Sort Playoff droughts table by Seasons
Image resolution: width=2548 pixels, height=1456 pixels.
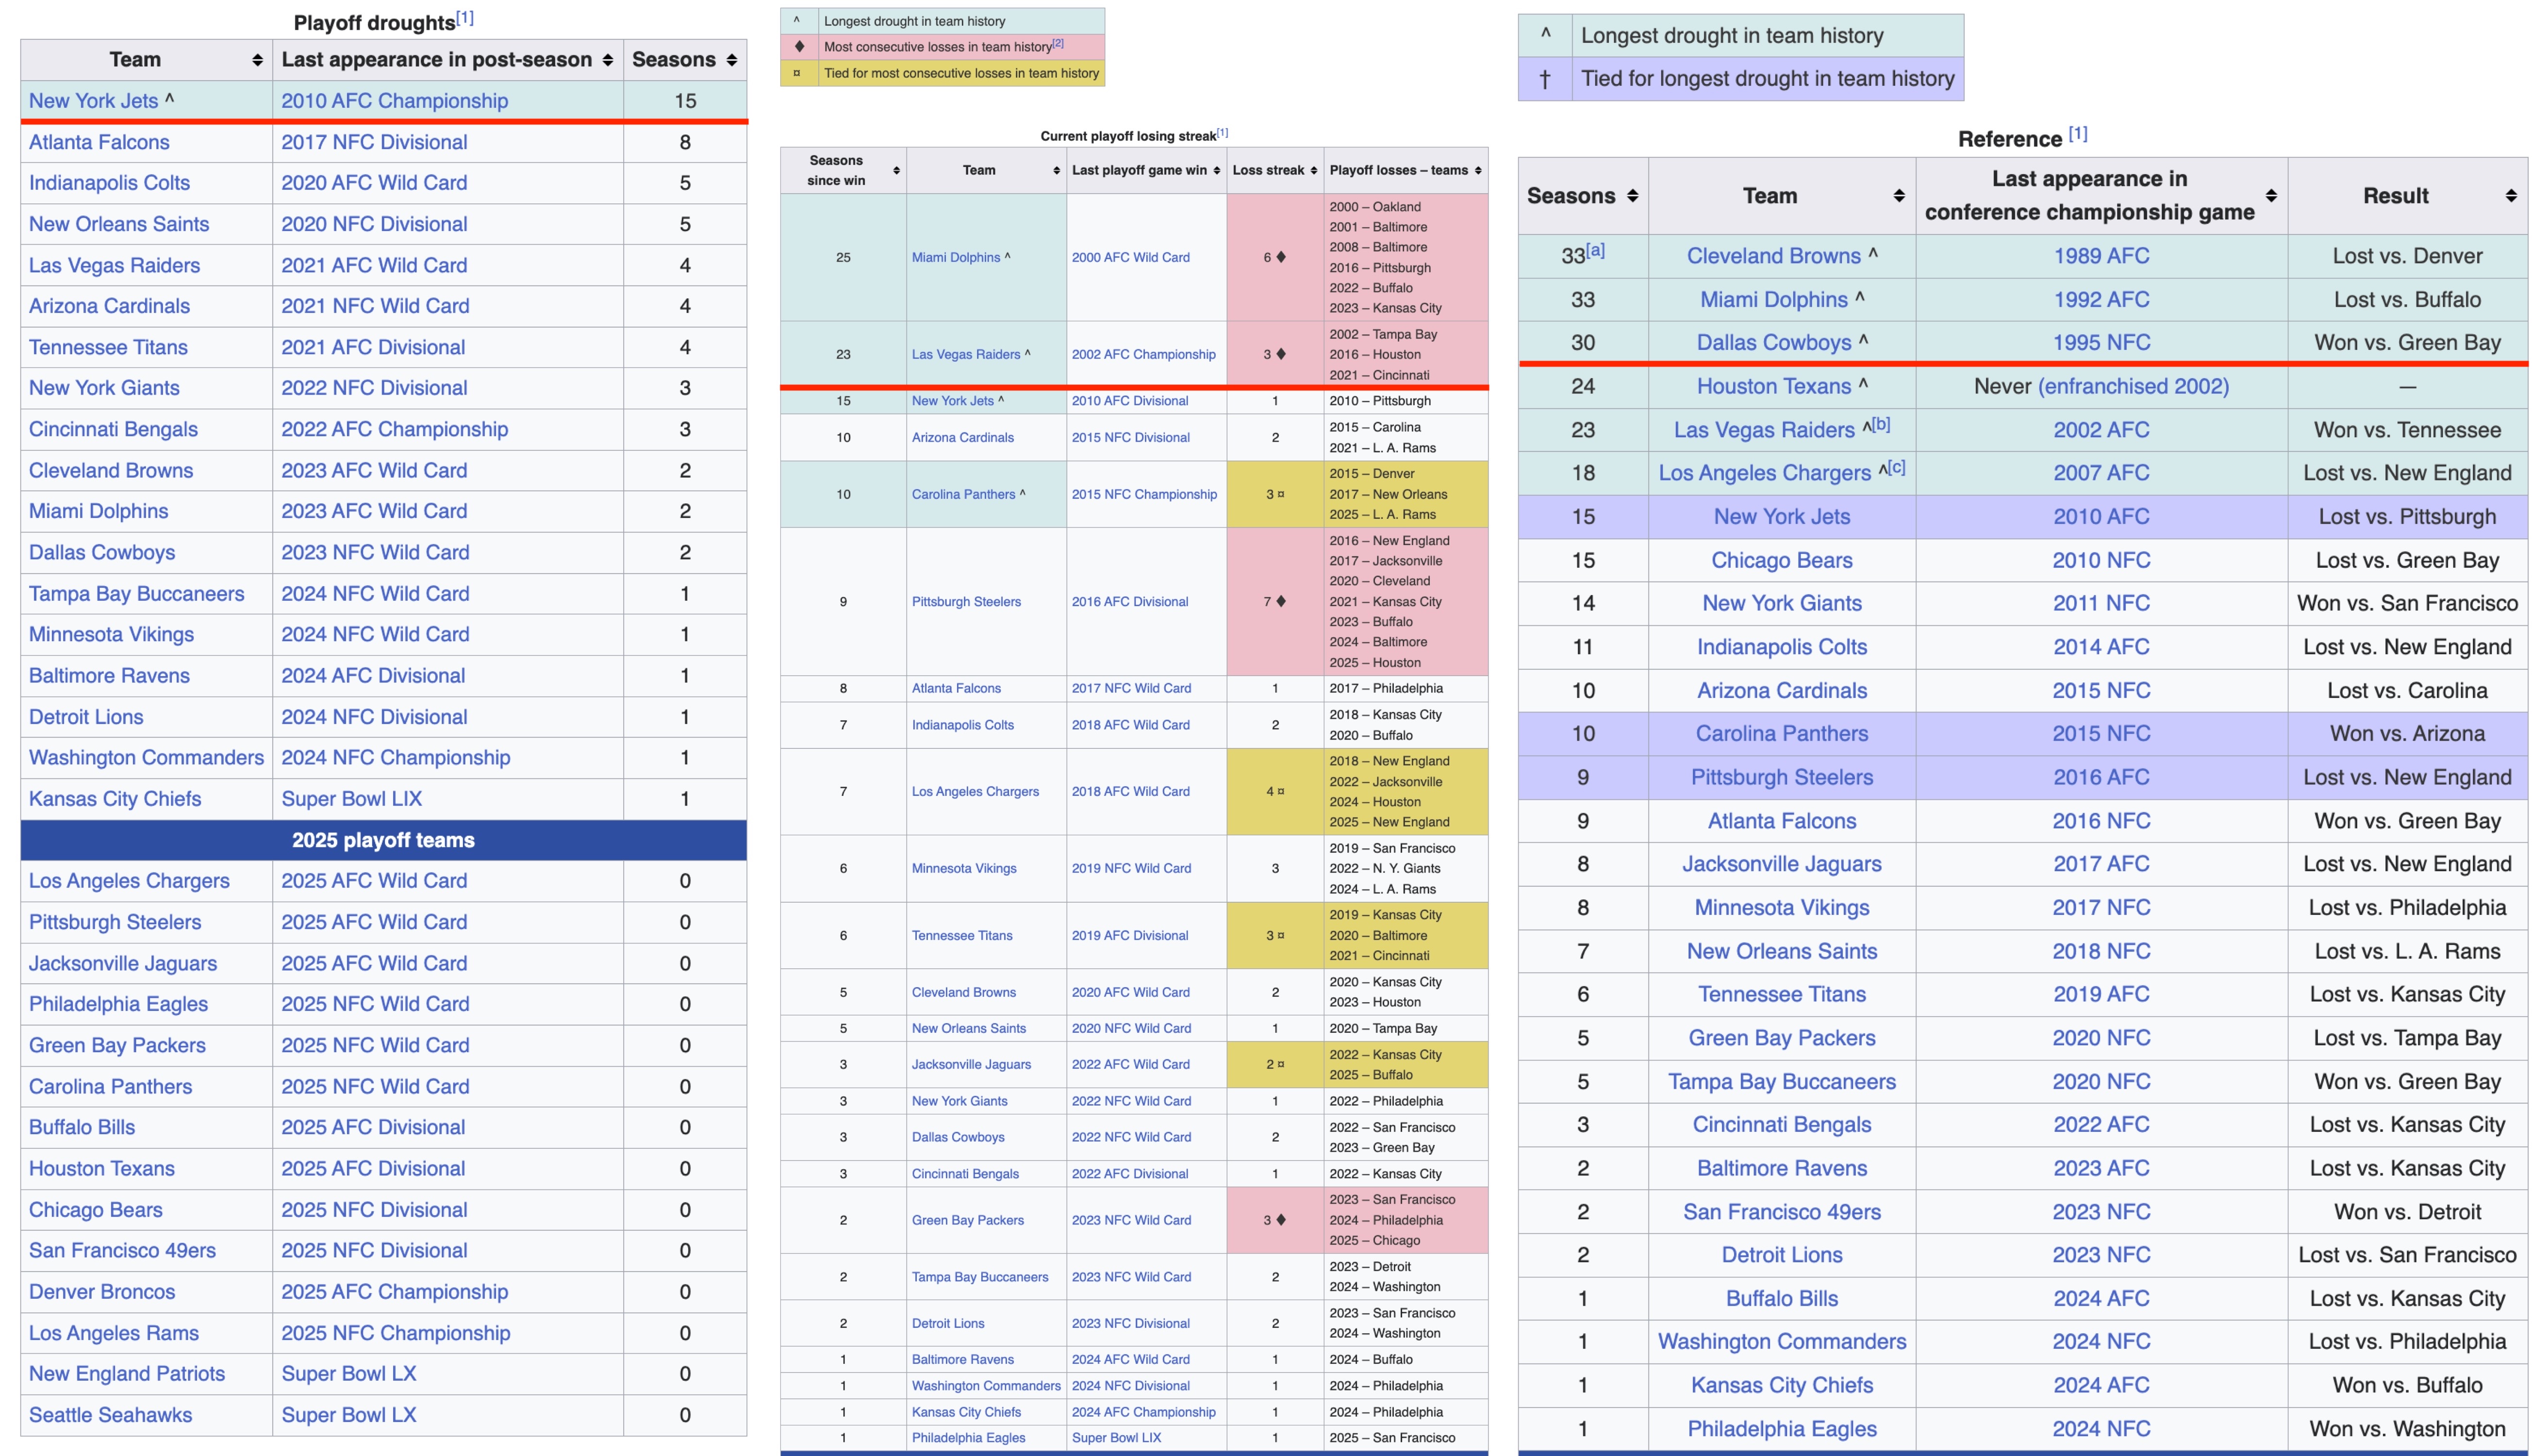click(x=732, y=60)
